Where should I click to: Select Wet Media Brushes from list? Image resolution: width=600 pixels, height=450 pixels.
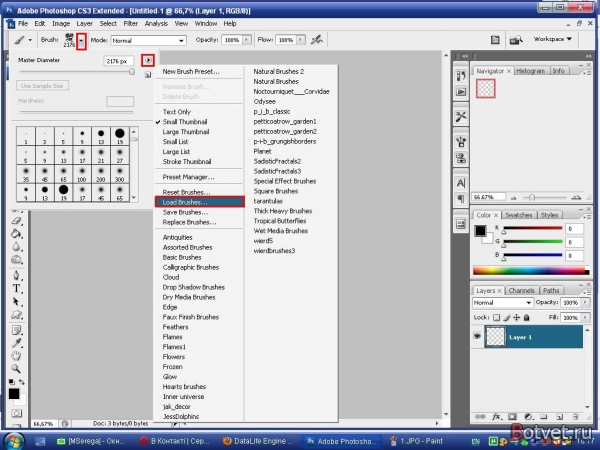280,231
